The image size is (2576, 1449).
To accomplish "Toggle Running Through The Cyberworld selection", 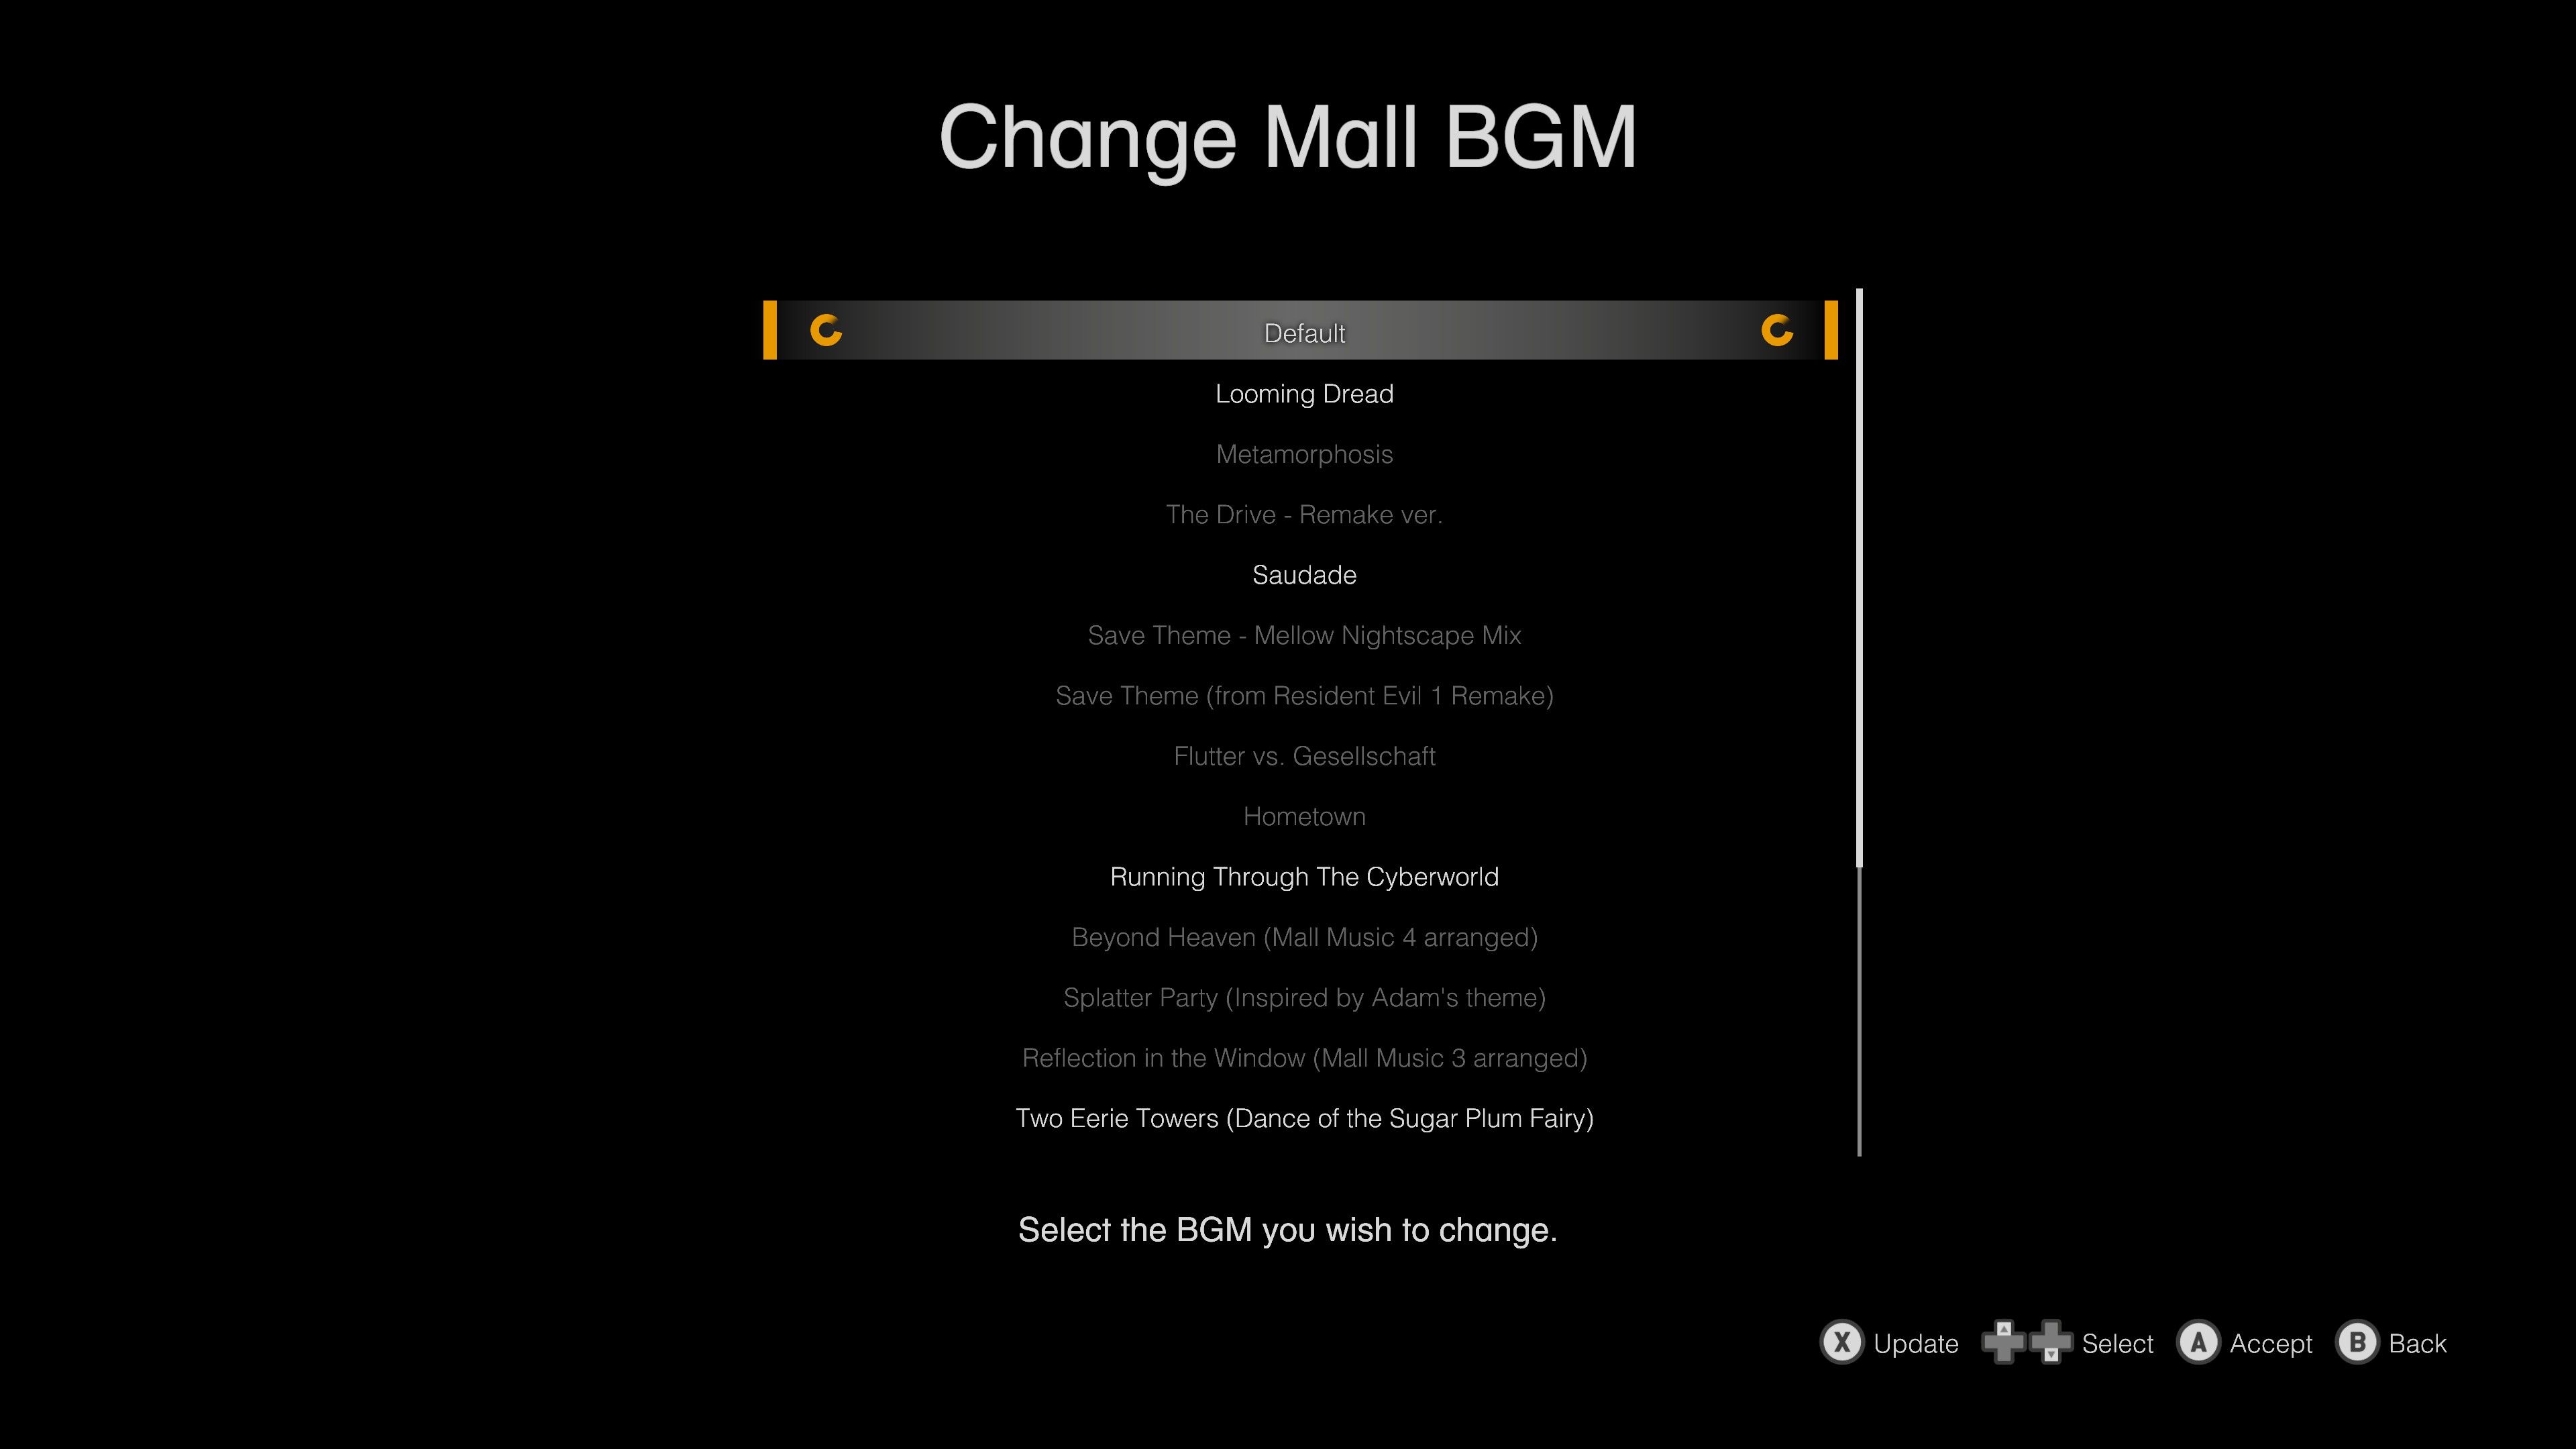I will 1304,875.
